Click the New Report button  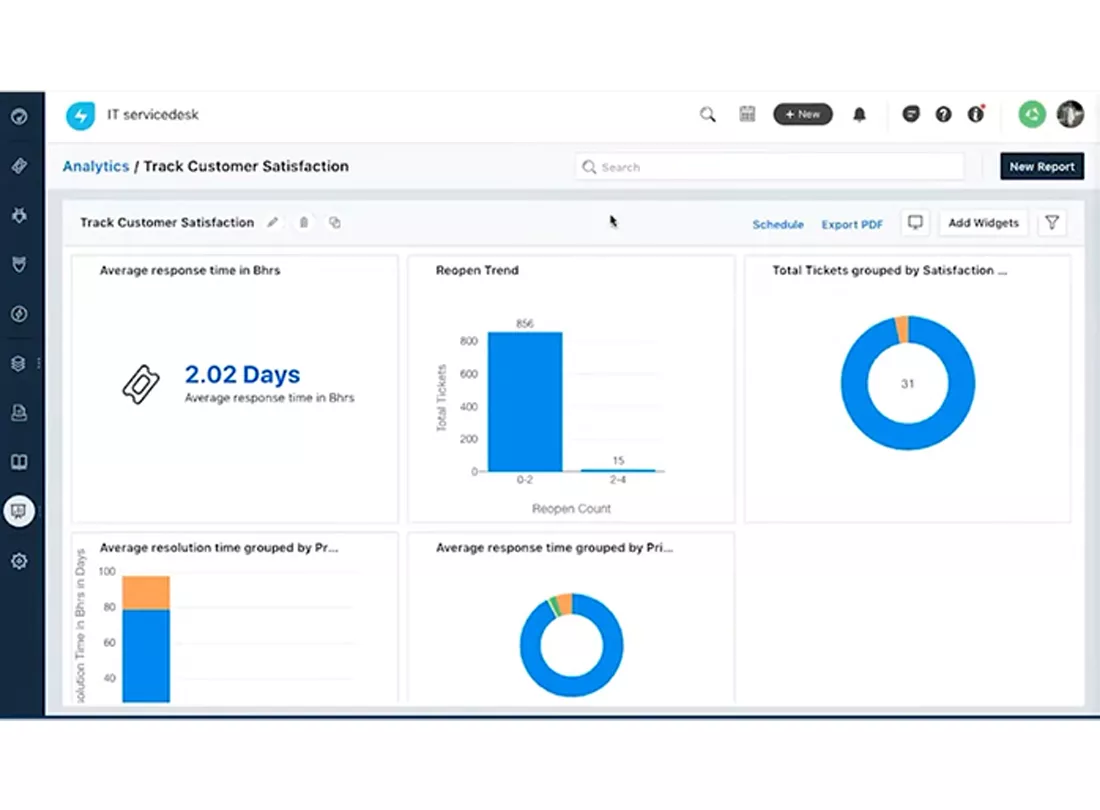click(1042, 166)
